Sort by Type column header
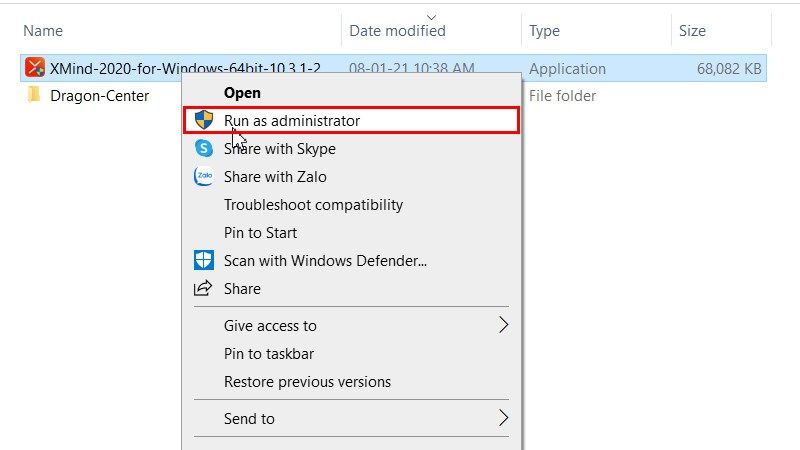 [544, 31]
